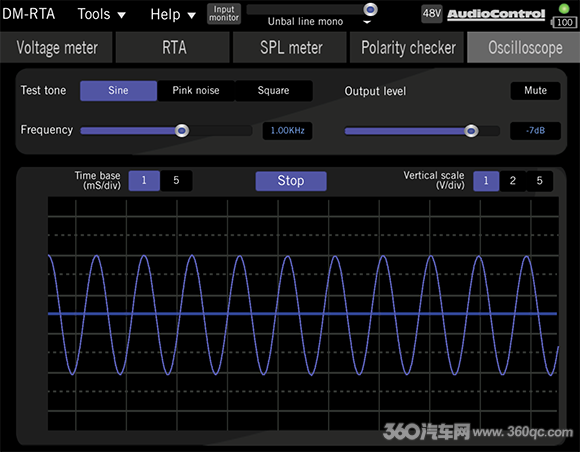Screen dimensions: 580x452
Task: Click the Frequency slider handle
Action: click(182, 131)
